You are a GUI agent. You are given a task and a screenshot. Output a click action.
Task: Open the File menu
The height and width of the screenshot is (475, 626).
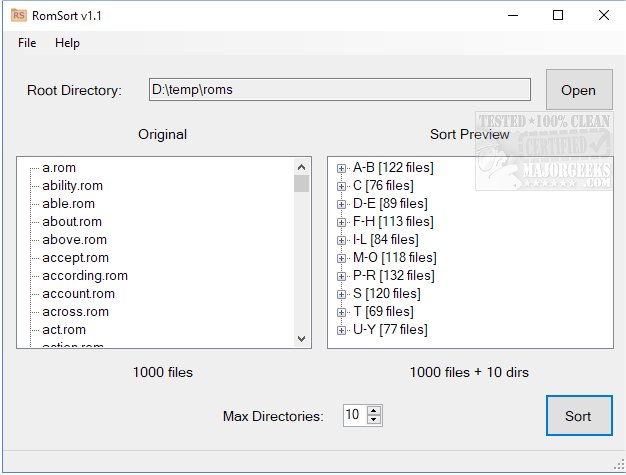(x=27, y=43)
